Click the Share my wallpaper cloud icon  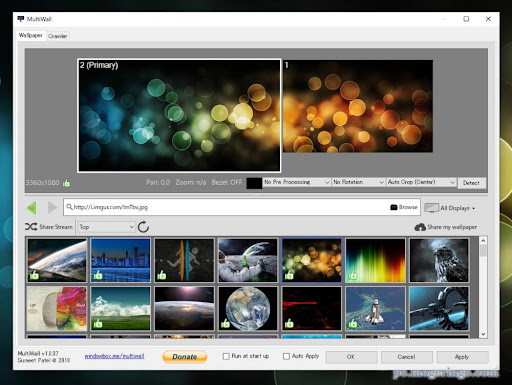[420, 227]
